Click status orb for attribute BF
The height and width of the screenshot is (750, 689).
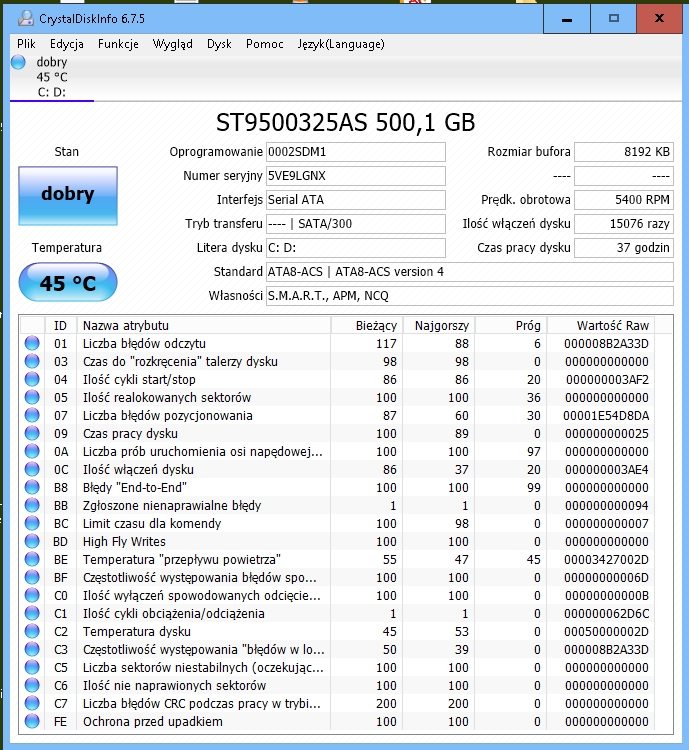point(32,577)
